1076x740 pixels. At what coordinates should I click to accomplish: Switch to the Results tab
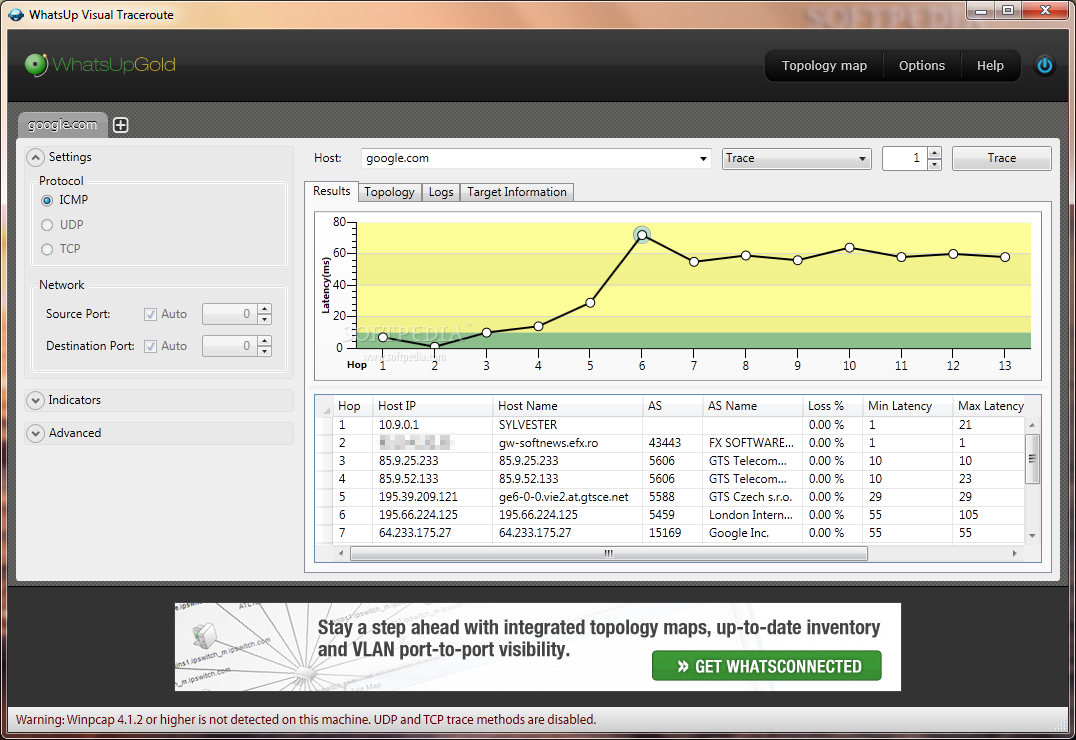(331, 191)
